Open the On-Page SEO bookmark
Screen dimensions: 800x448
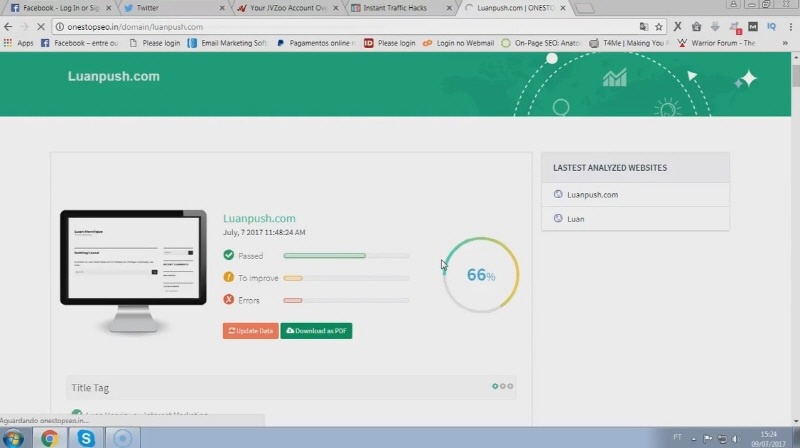click(x=541, y=43)
